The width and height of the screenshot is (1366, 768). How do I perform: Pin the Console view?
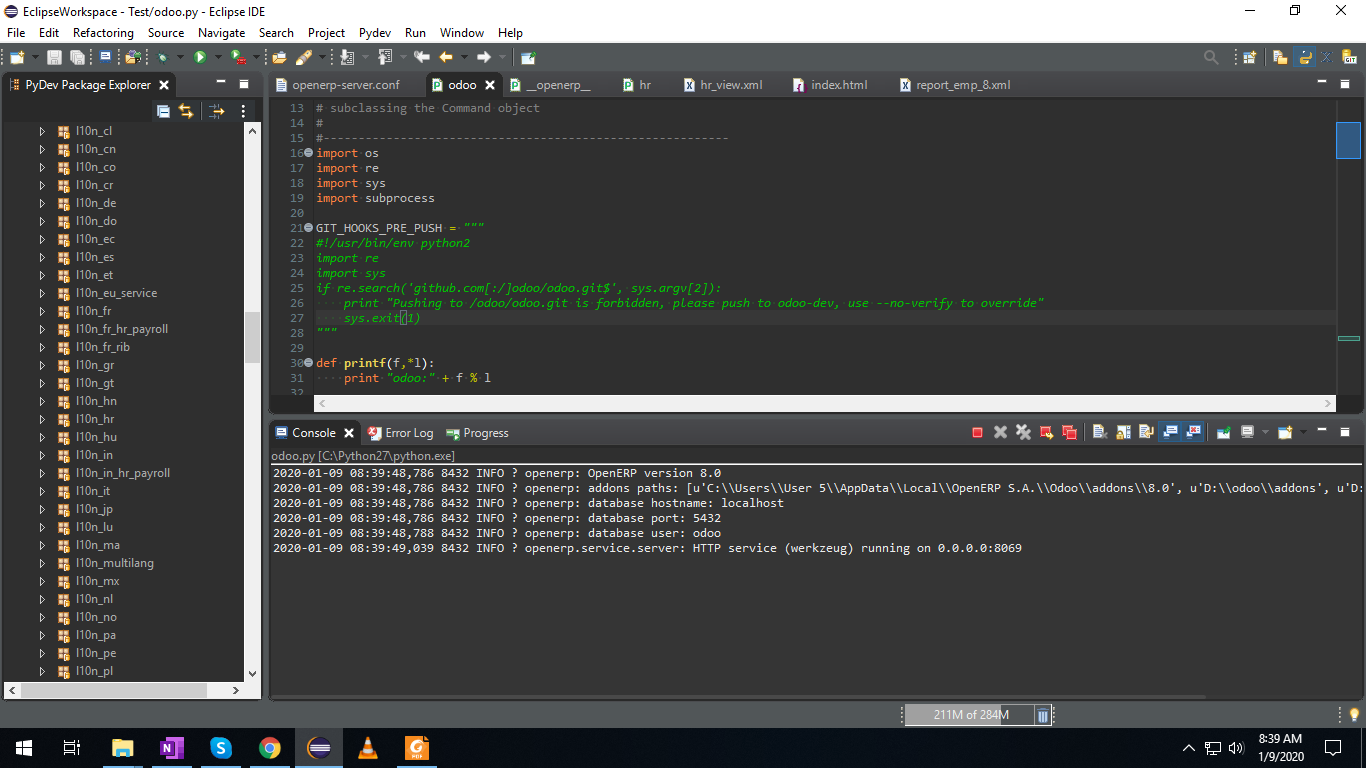[x=1223, y=433]
